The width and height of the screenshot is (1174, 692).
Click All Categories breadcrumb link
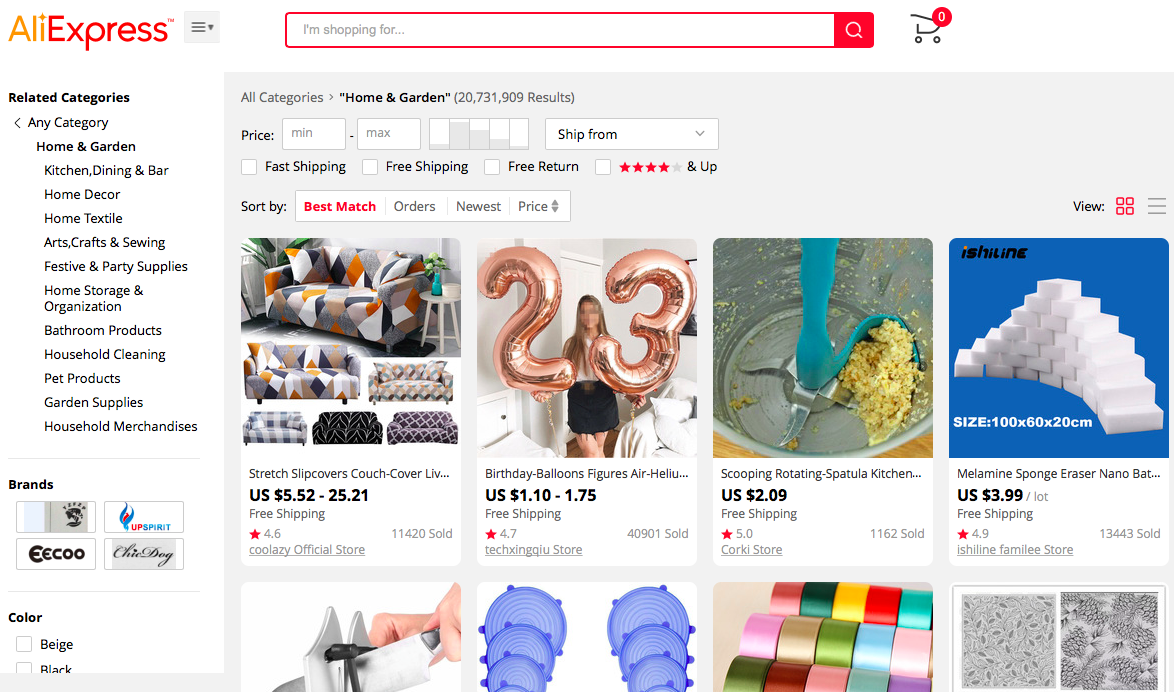click(x=282, y=97)
